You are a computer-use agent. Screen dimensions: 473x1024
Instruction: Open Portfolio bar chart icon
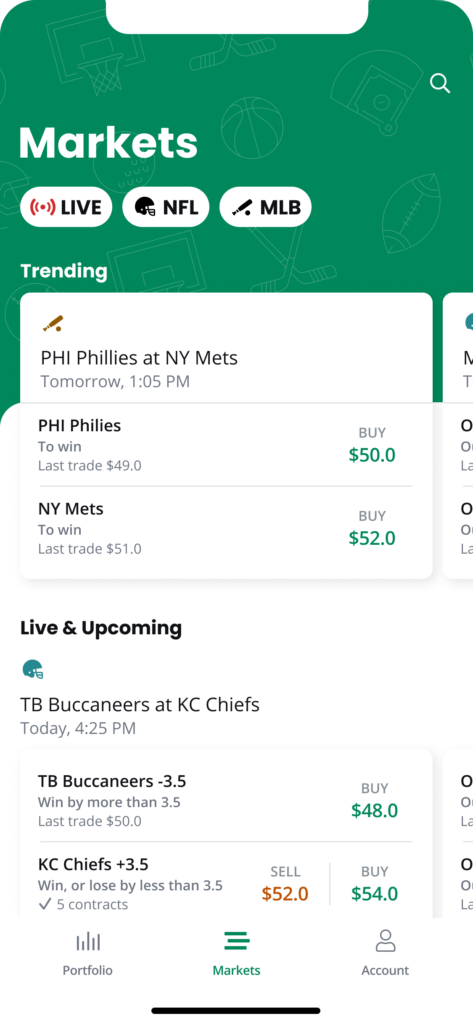[x=88, y=941]
